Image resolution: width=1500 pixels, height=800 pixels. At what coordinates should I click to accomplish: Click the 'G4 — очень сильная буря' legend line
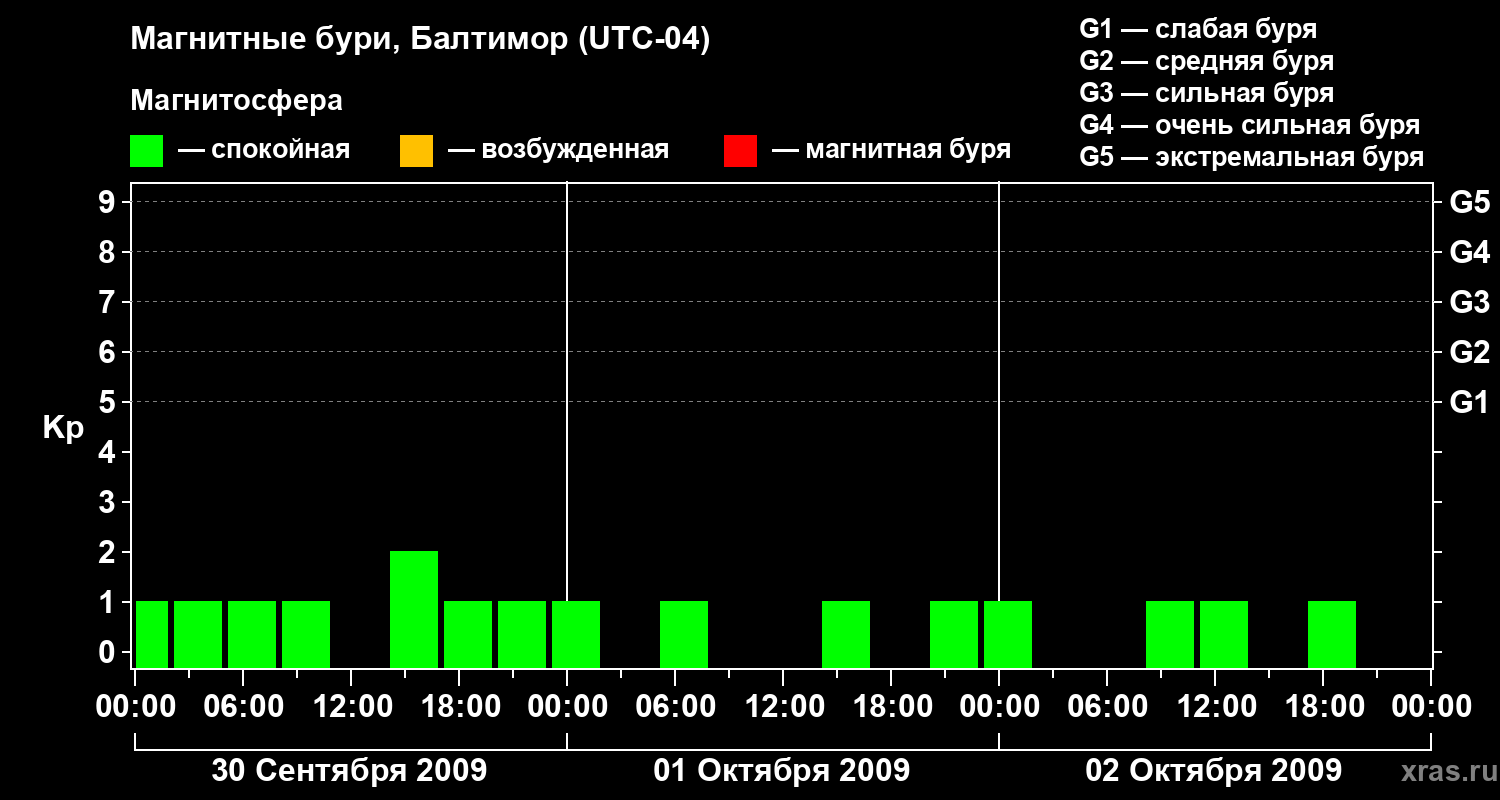[1249, 125]
